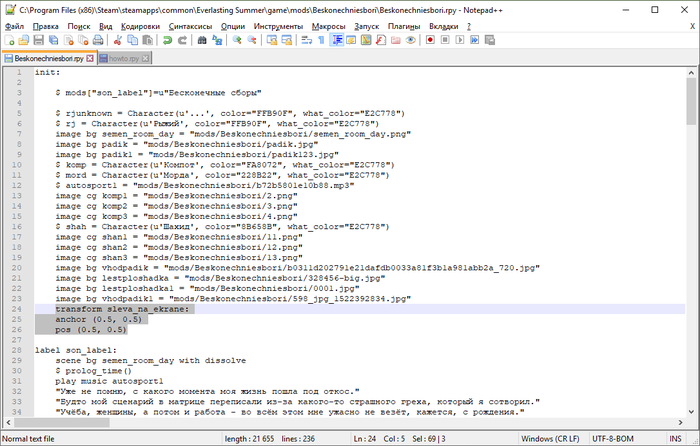Toggle the Function List panel icon
Image resolution: width=700 pixels, height=446 pixels.
point(381,40)
